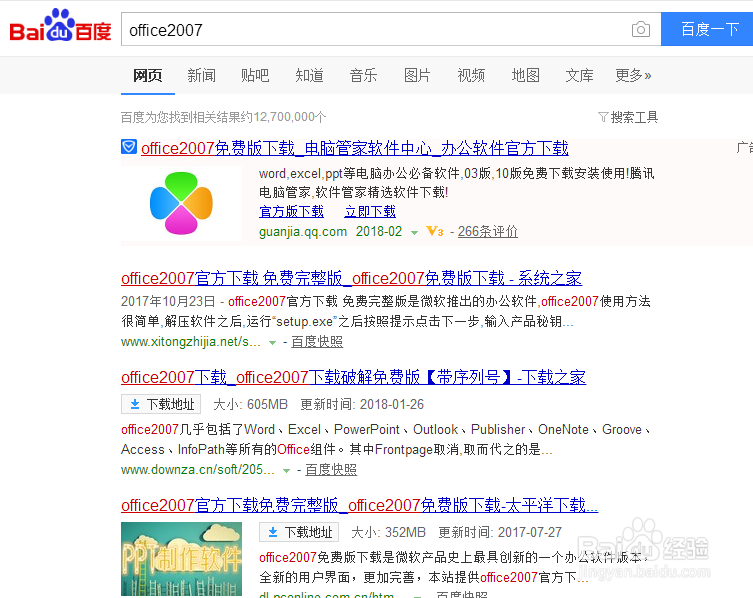The image size is (753, 598).
Task: Click 更新时间: 2018-01-26 text
Action: (362, 404)
